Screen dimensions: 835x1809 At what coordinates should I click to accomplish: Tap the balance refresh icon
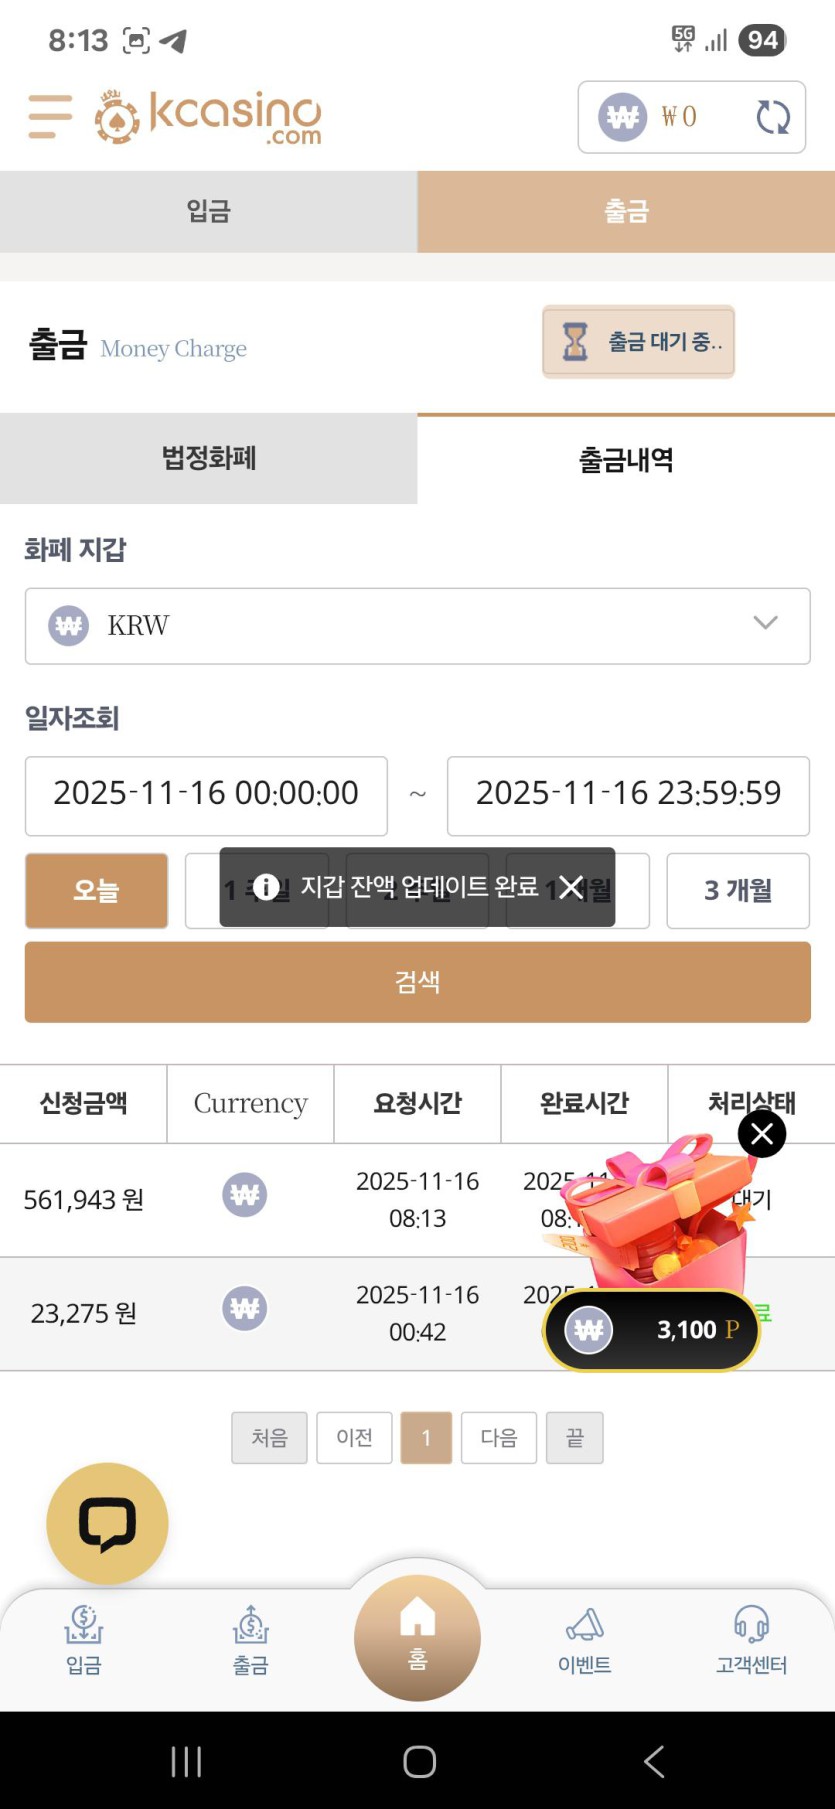point(772,117)
